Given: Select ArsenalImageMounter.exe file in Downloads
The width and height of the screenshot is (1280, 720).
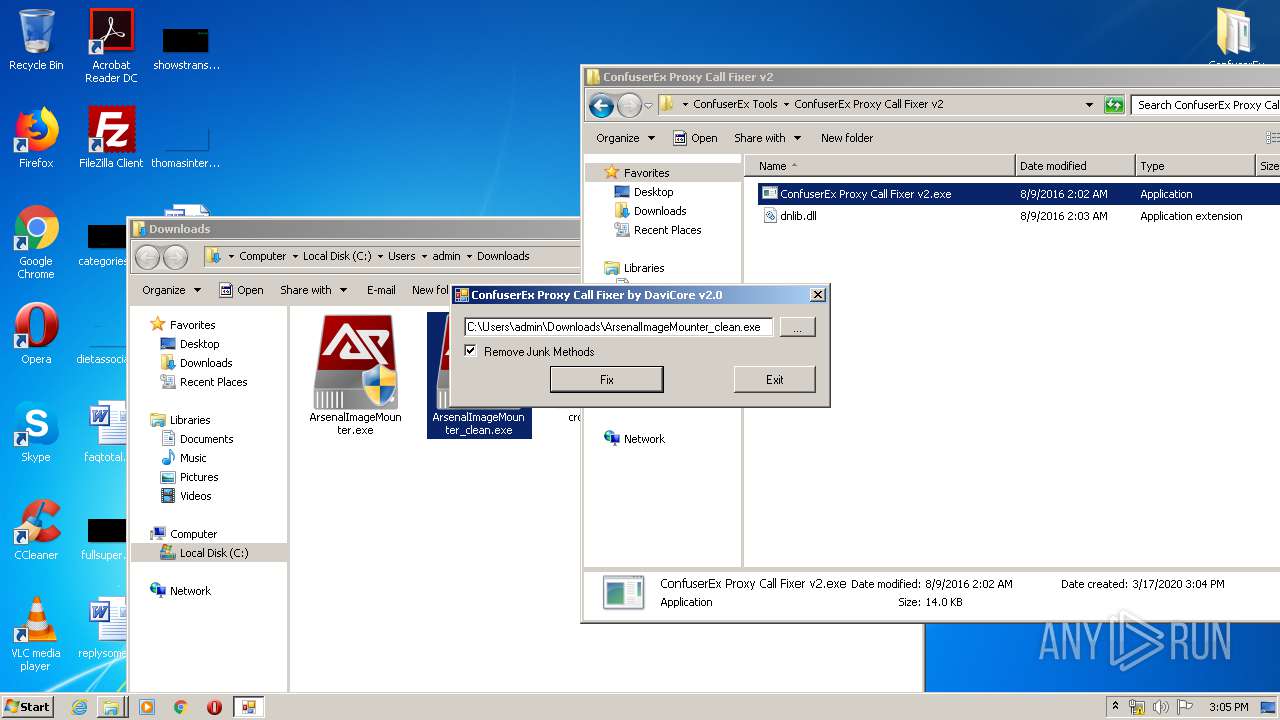Looking at the screenshot, I should point(355,375).
